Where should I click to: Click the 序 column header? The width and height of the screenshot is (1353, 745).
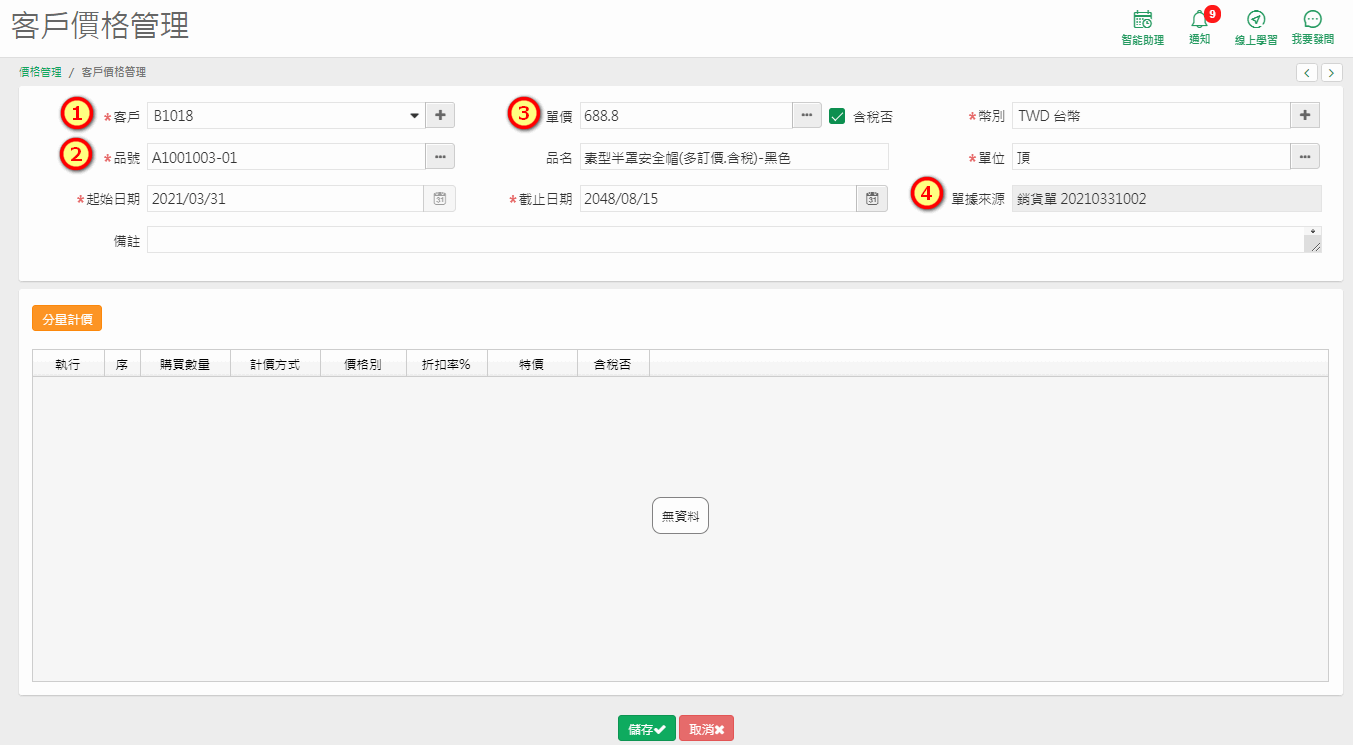tap(122, 364)
